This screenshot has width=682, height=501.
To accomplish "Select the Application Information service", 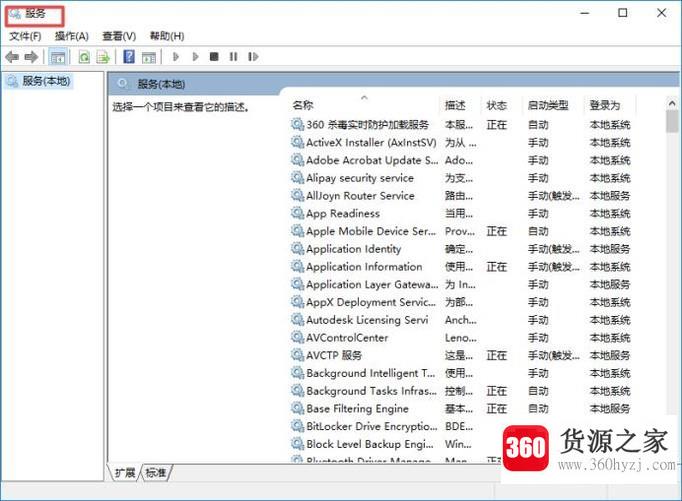I will click(x=460, y=267).
